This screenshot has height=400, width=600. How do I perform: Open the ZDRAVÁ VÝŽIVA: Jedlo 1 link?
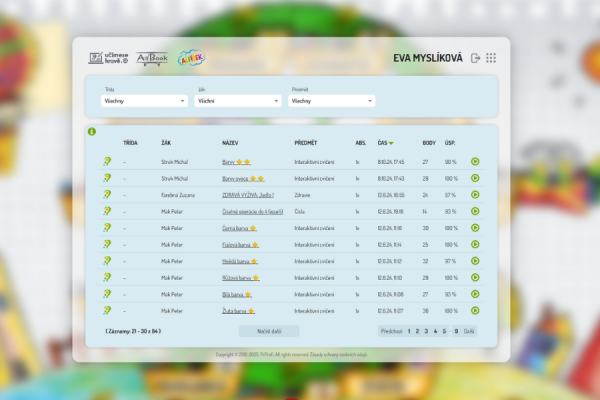point(248,195)
